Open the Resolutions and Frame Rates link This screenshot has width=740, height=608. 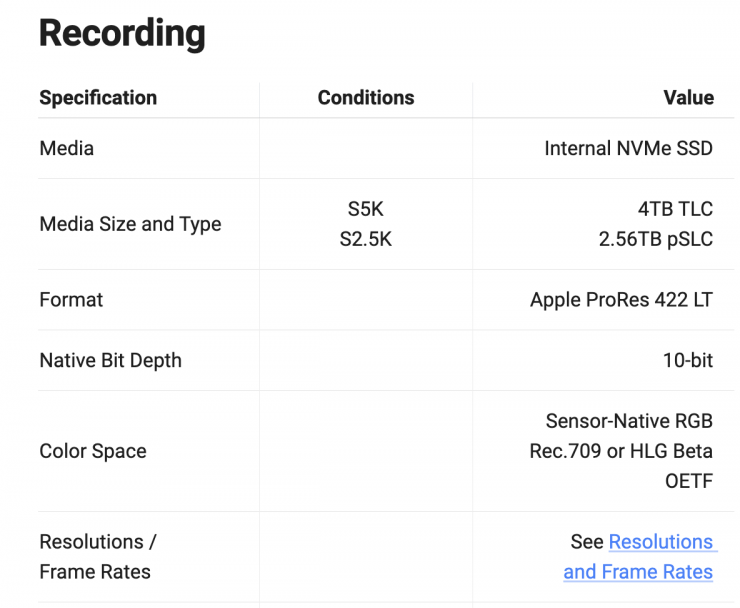pos(660,542)
